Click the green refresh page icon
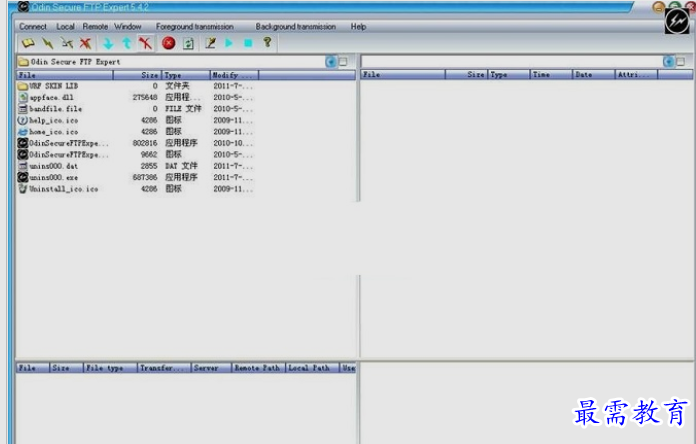 (x=189, y=44)
